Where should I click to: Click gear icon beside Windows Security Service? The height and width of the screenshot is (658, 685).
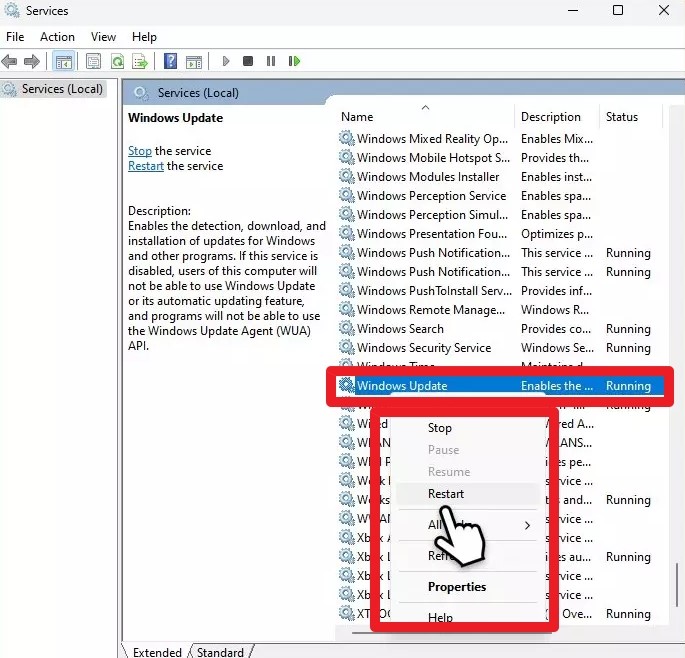(346, 347)
